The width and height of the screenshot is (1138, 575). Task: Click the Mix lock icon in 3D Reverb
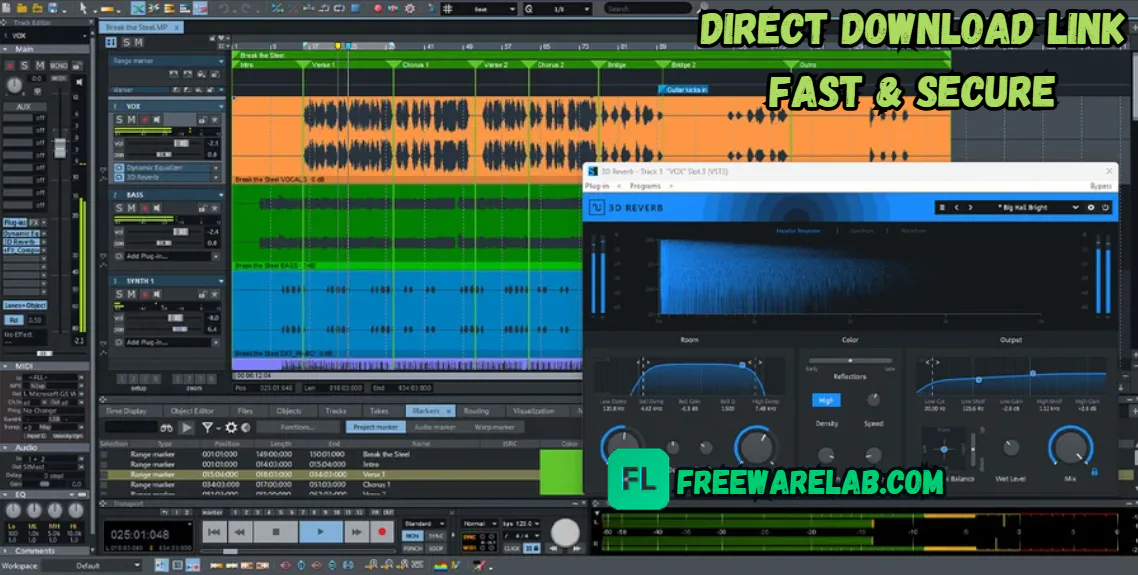1095,472
